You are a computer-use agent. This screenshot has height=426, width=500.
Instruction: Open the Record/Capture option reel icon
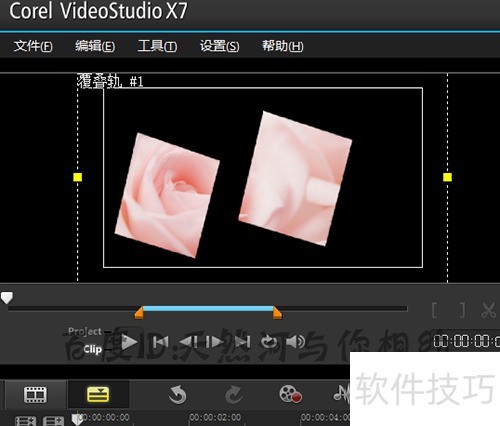click(290, 394)
